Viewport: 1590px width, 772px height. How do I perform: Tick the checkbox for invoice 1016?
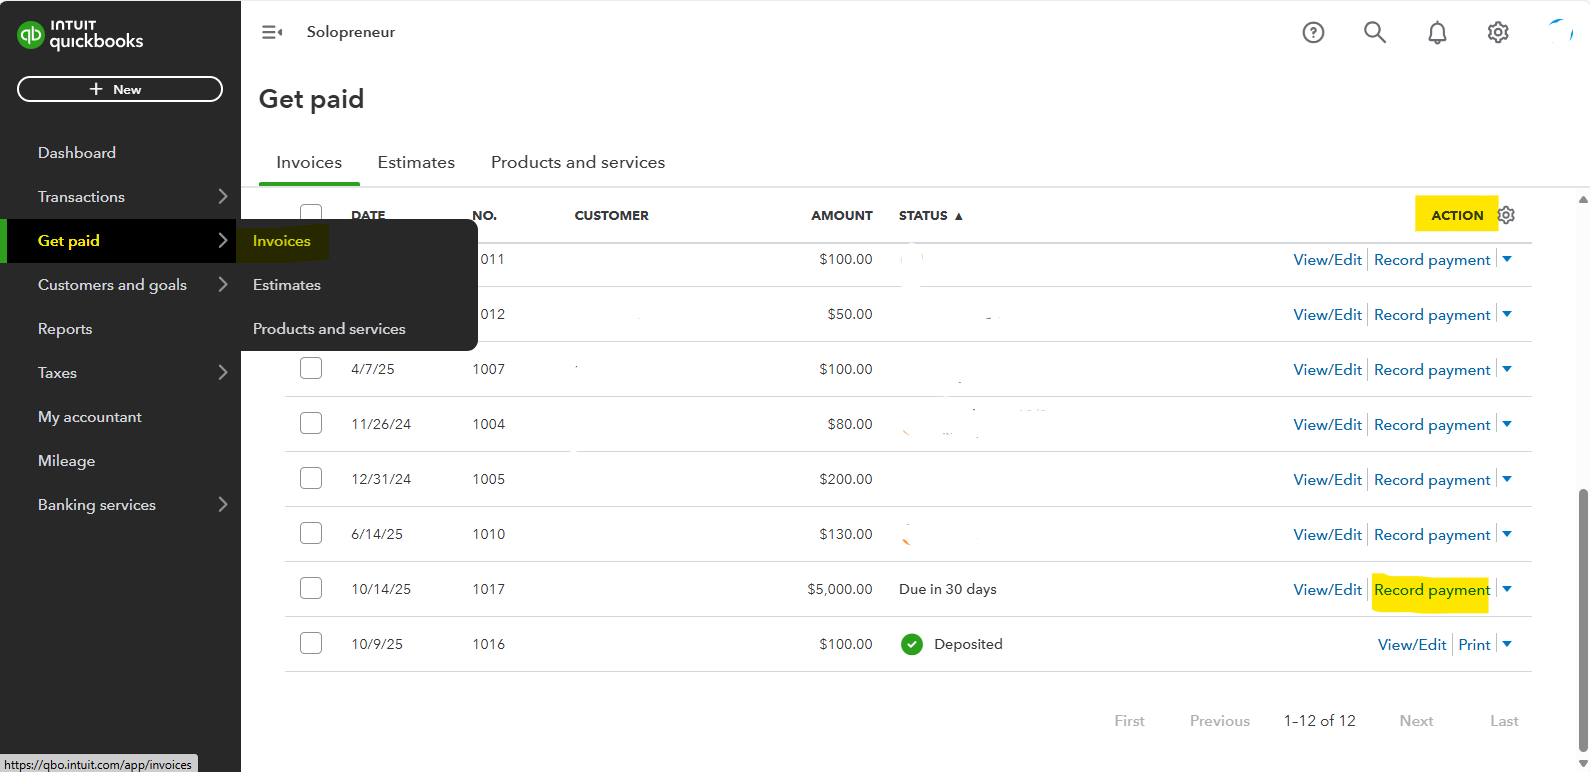click(311, 643)
